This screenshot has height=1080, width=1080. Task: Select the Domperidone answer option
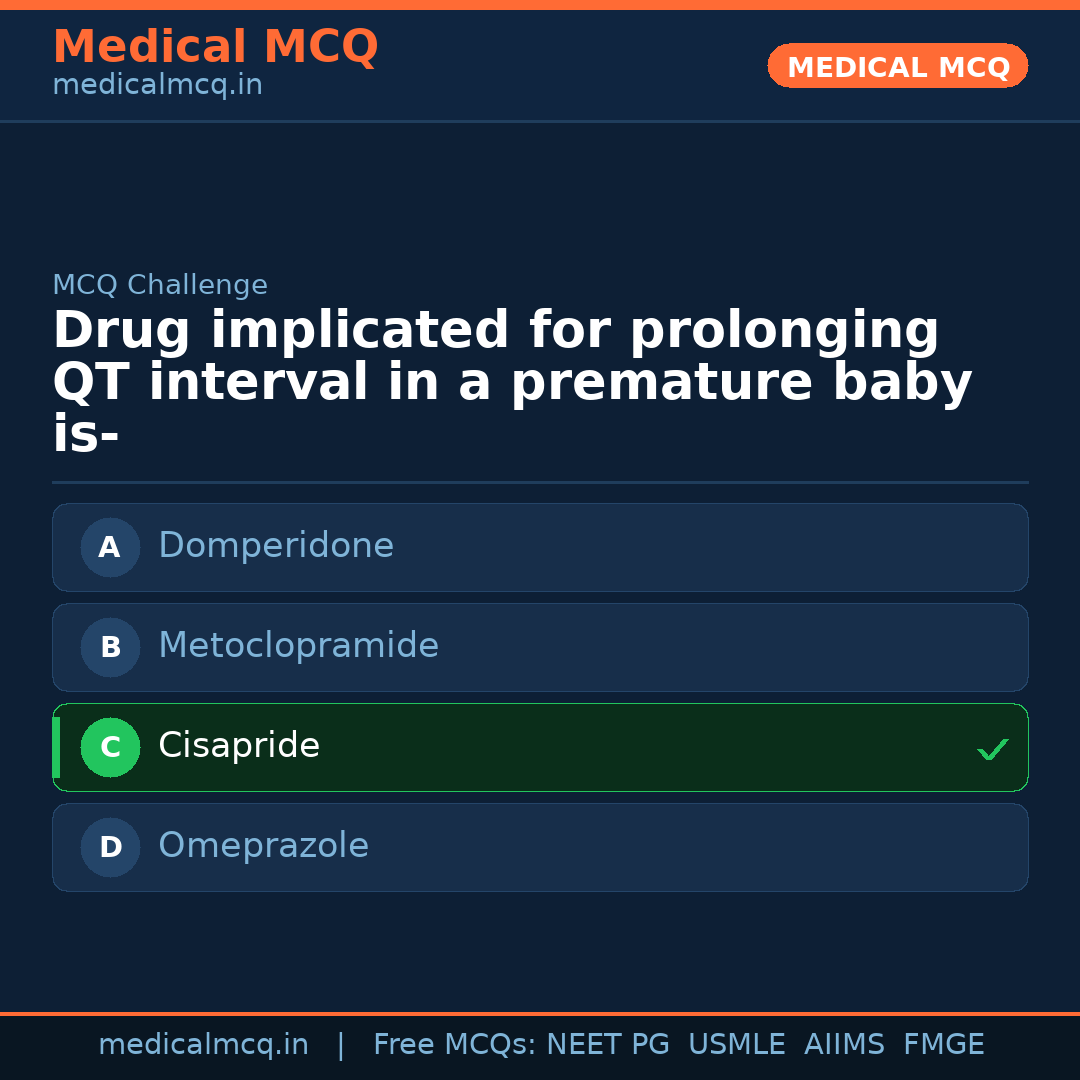point(540,547)
